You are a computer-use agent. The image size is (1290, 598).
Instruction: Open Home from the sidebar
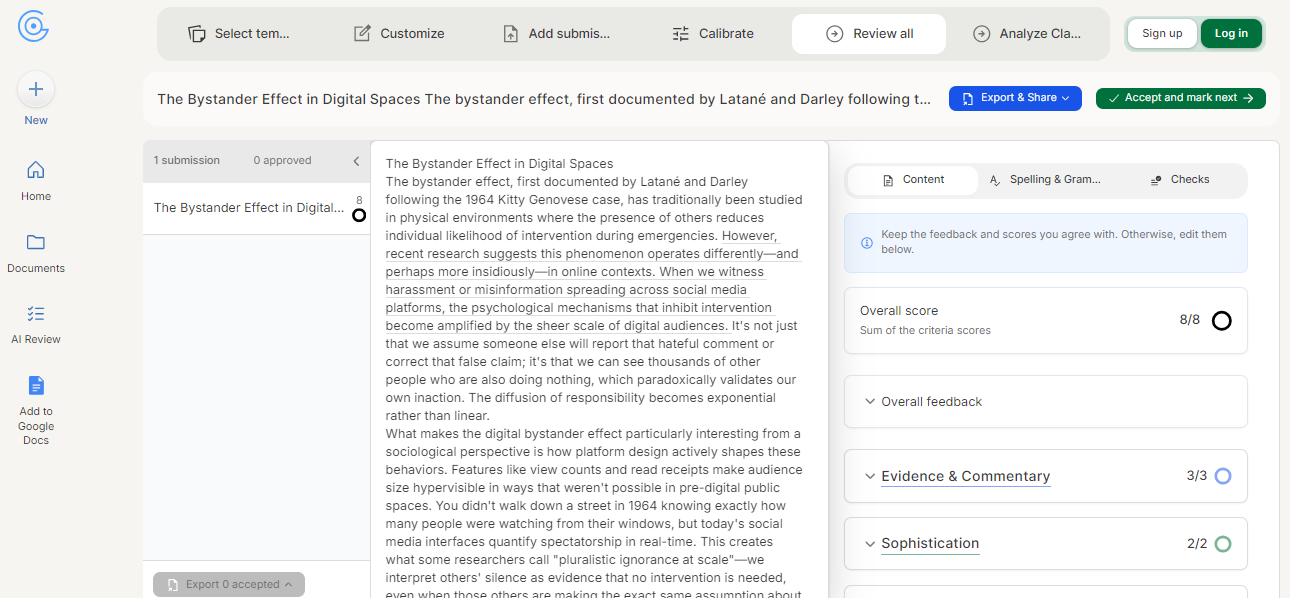pos(36,180)
